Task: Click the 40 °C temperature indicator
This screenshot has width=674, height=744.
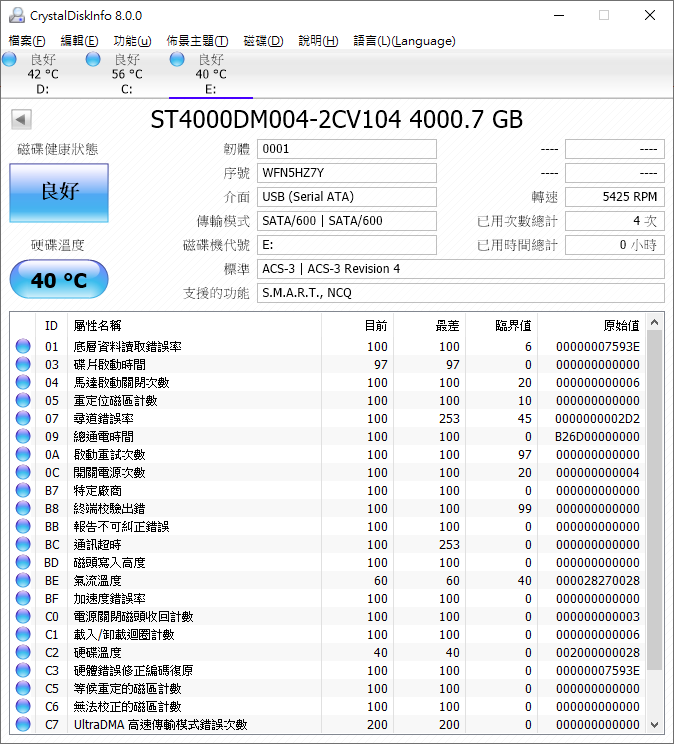Action: pyautogui.click(x=59, y=279)
